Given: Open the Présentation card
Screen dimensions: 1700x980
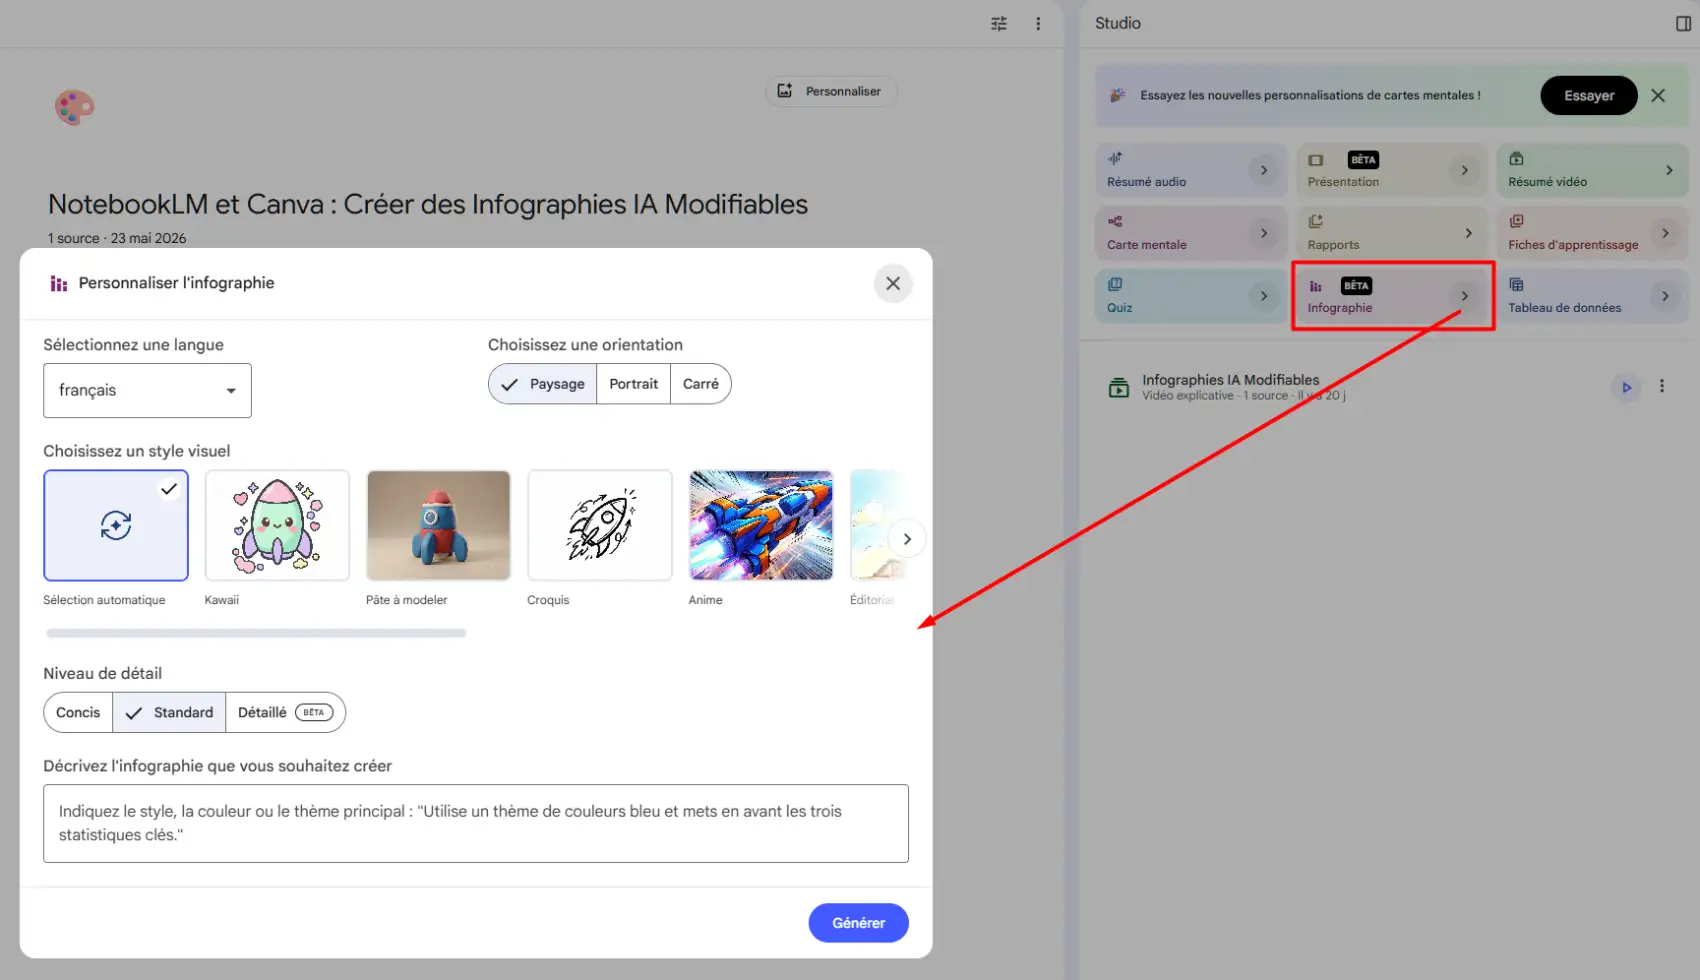Looking at the screenshot, I should pyautogui.click(x=1391, y=170).
